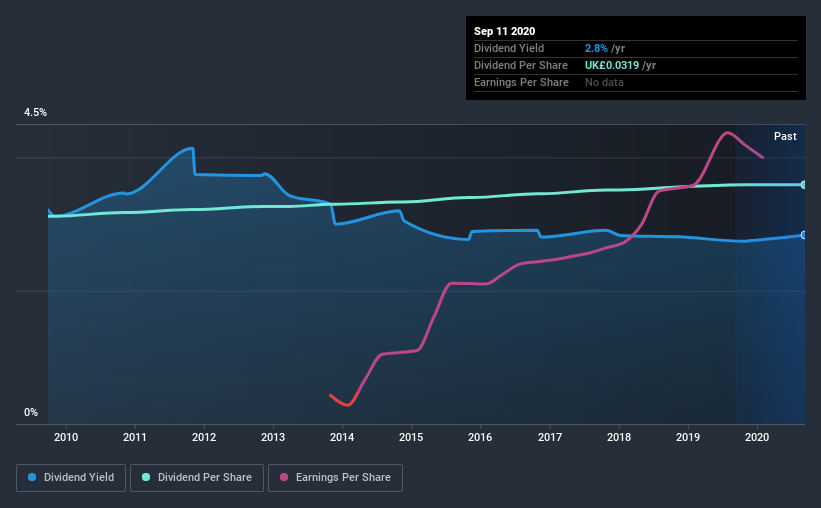Toggle the Dividend Per Share legend button
The image size is (821, 508).
pos(197,478)
